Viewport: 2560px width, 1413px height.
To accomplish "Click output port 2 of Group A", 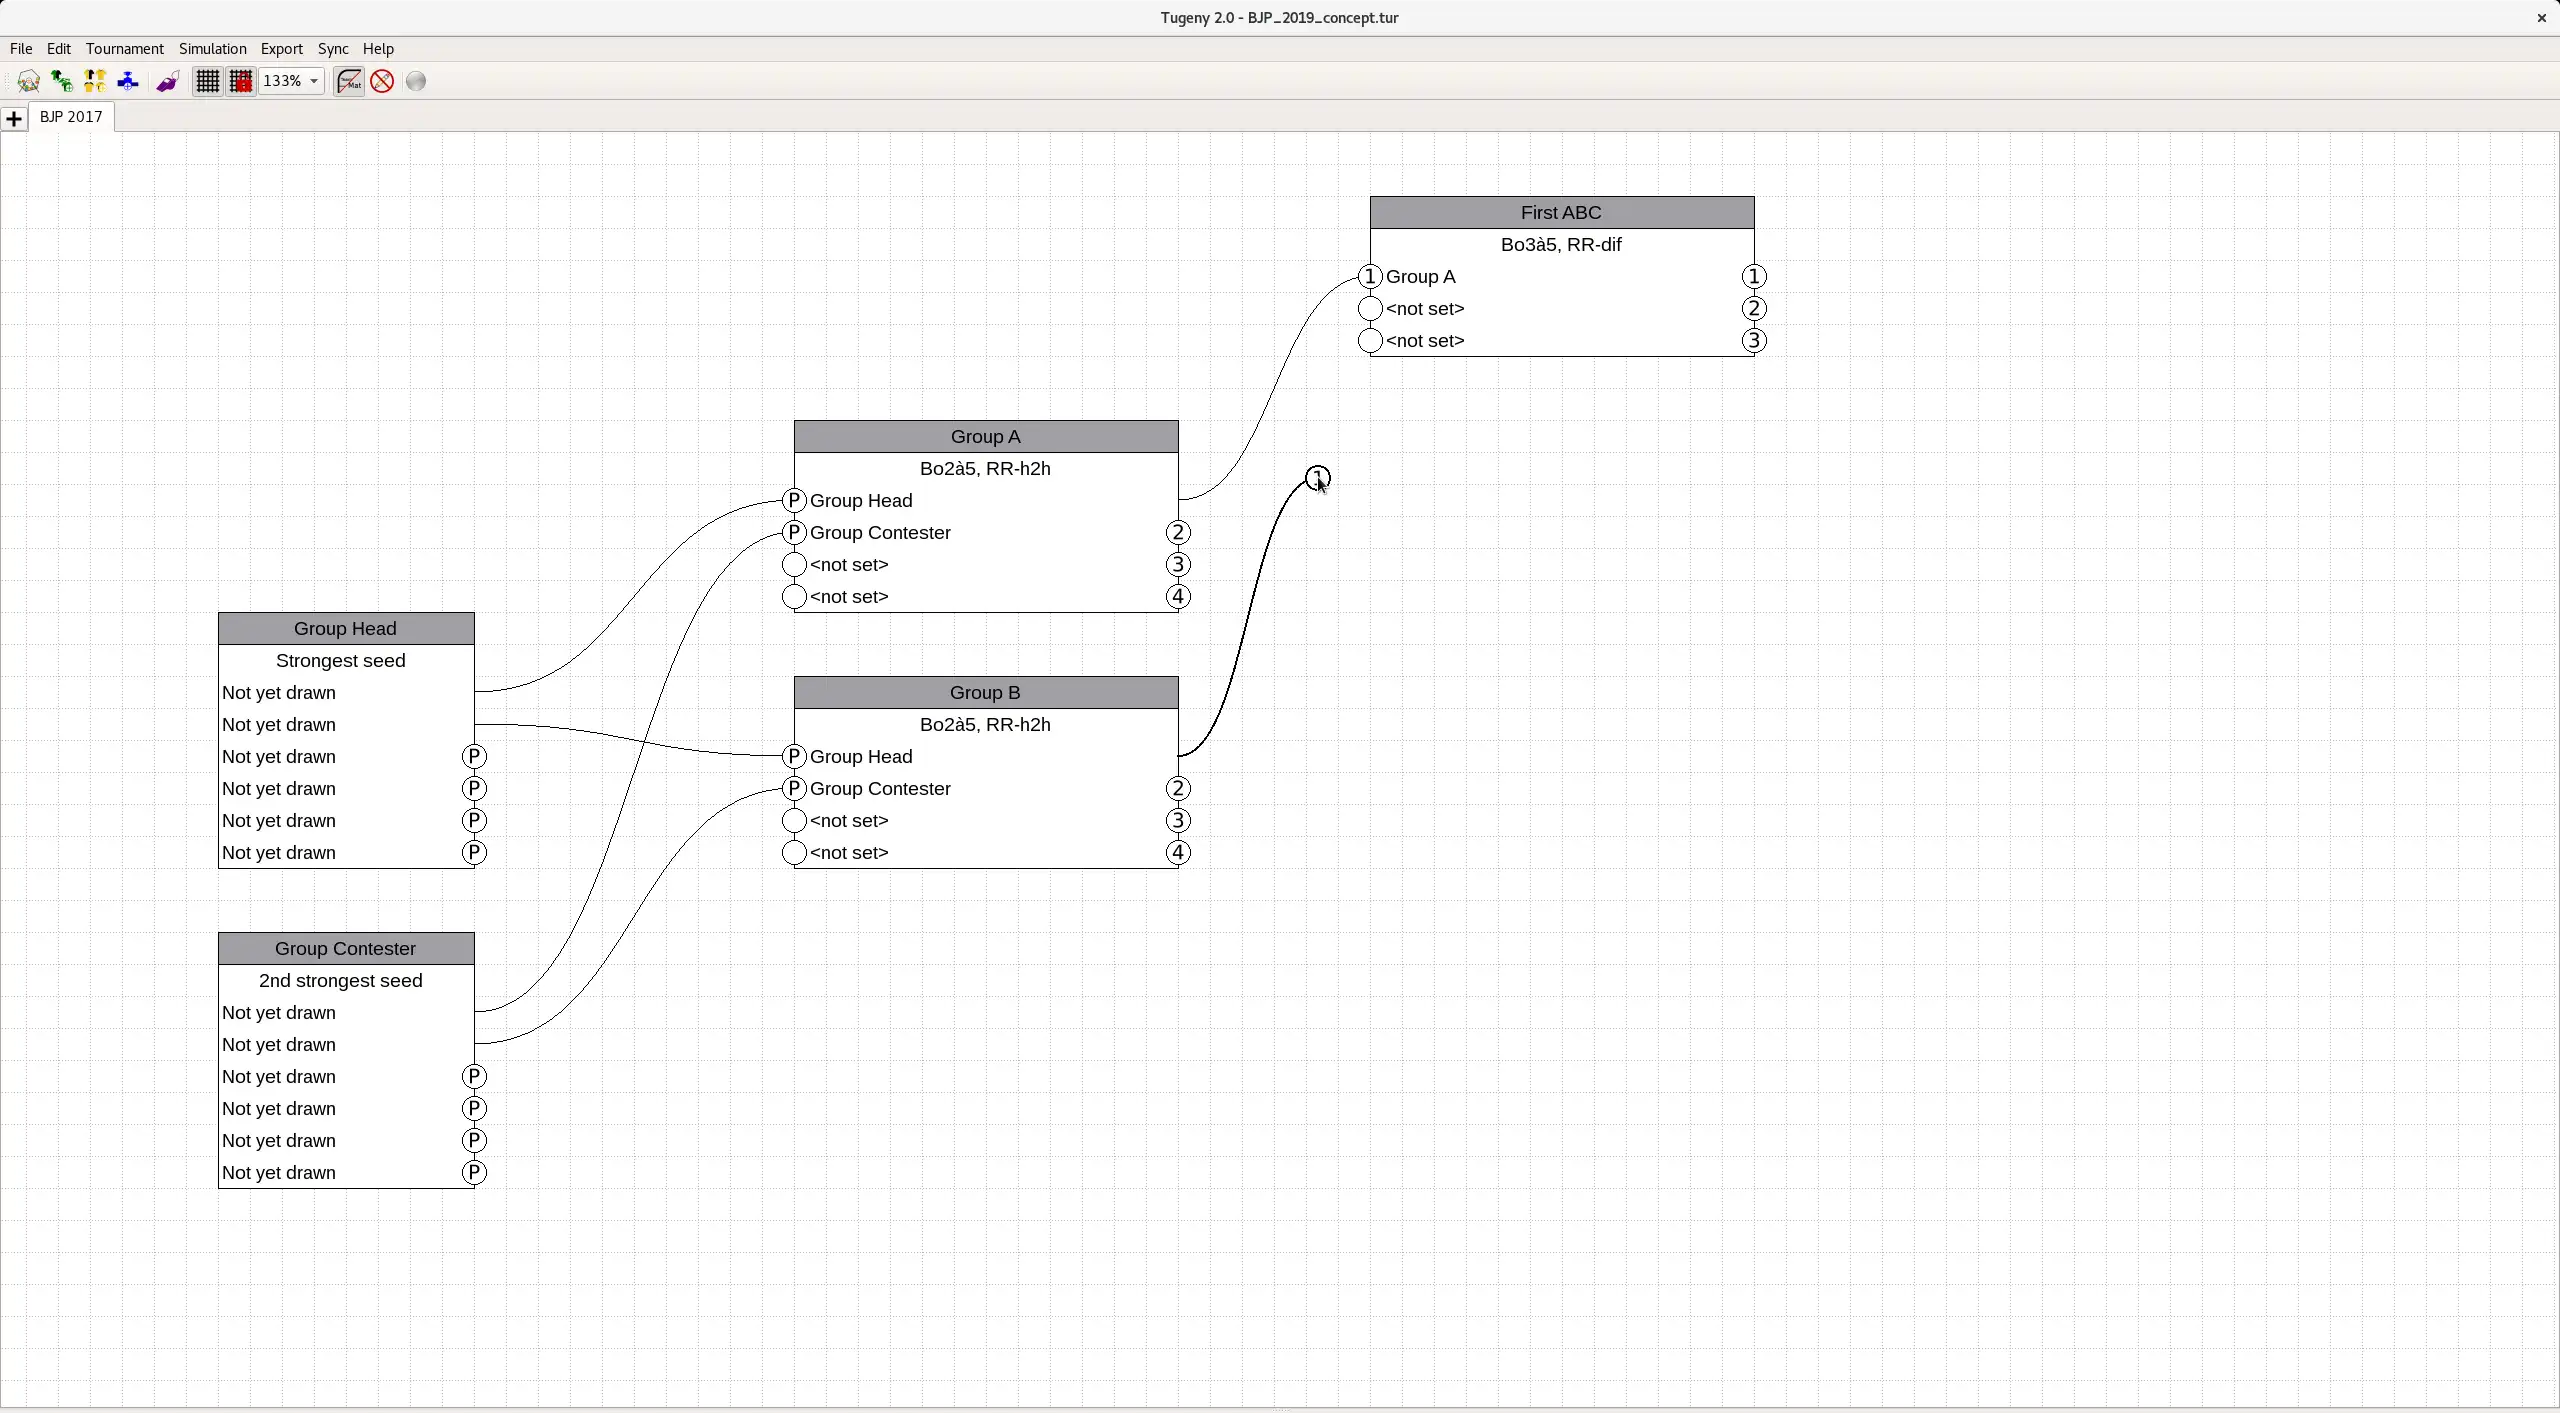I will [1178, 533].
